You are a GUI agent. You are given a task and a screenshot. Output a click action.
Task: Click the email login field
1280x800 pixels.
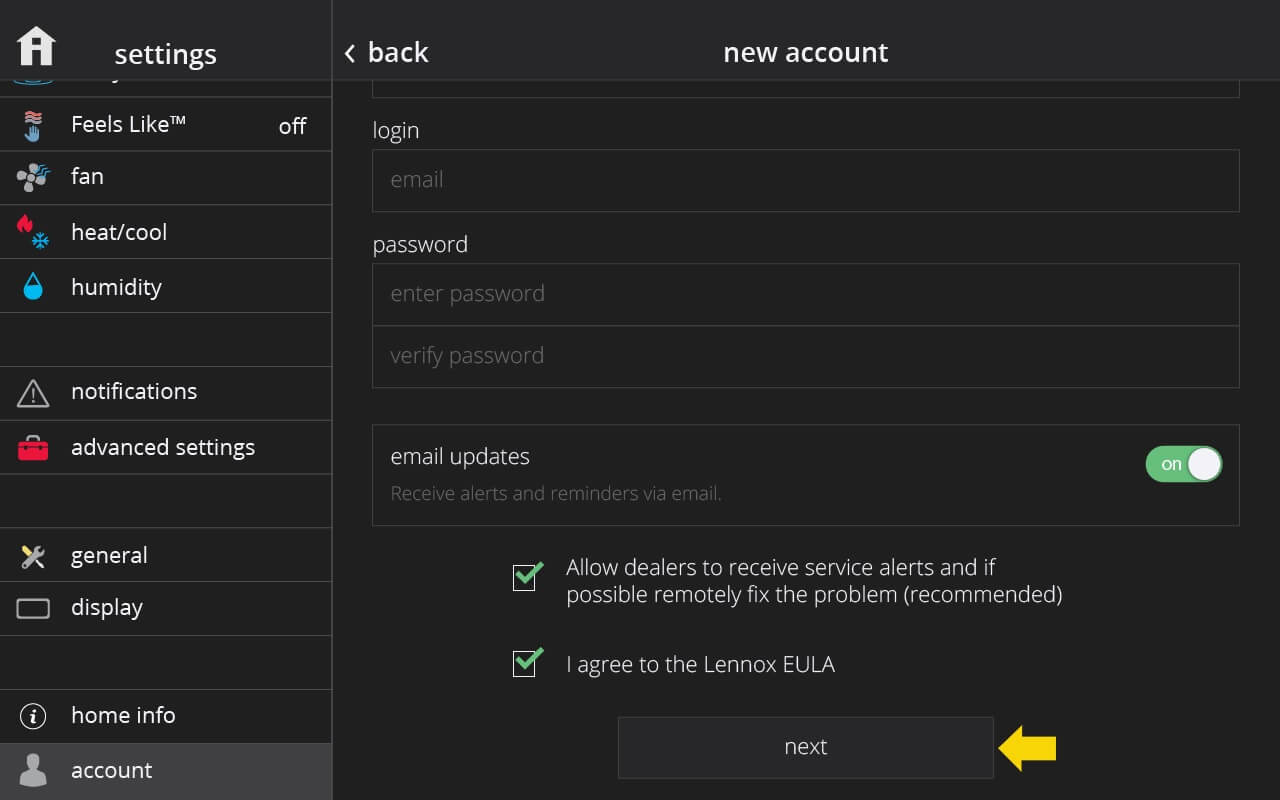point(806,180)
